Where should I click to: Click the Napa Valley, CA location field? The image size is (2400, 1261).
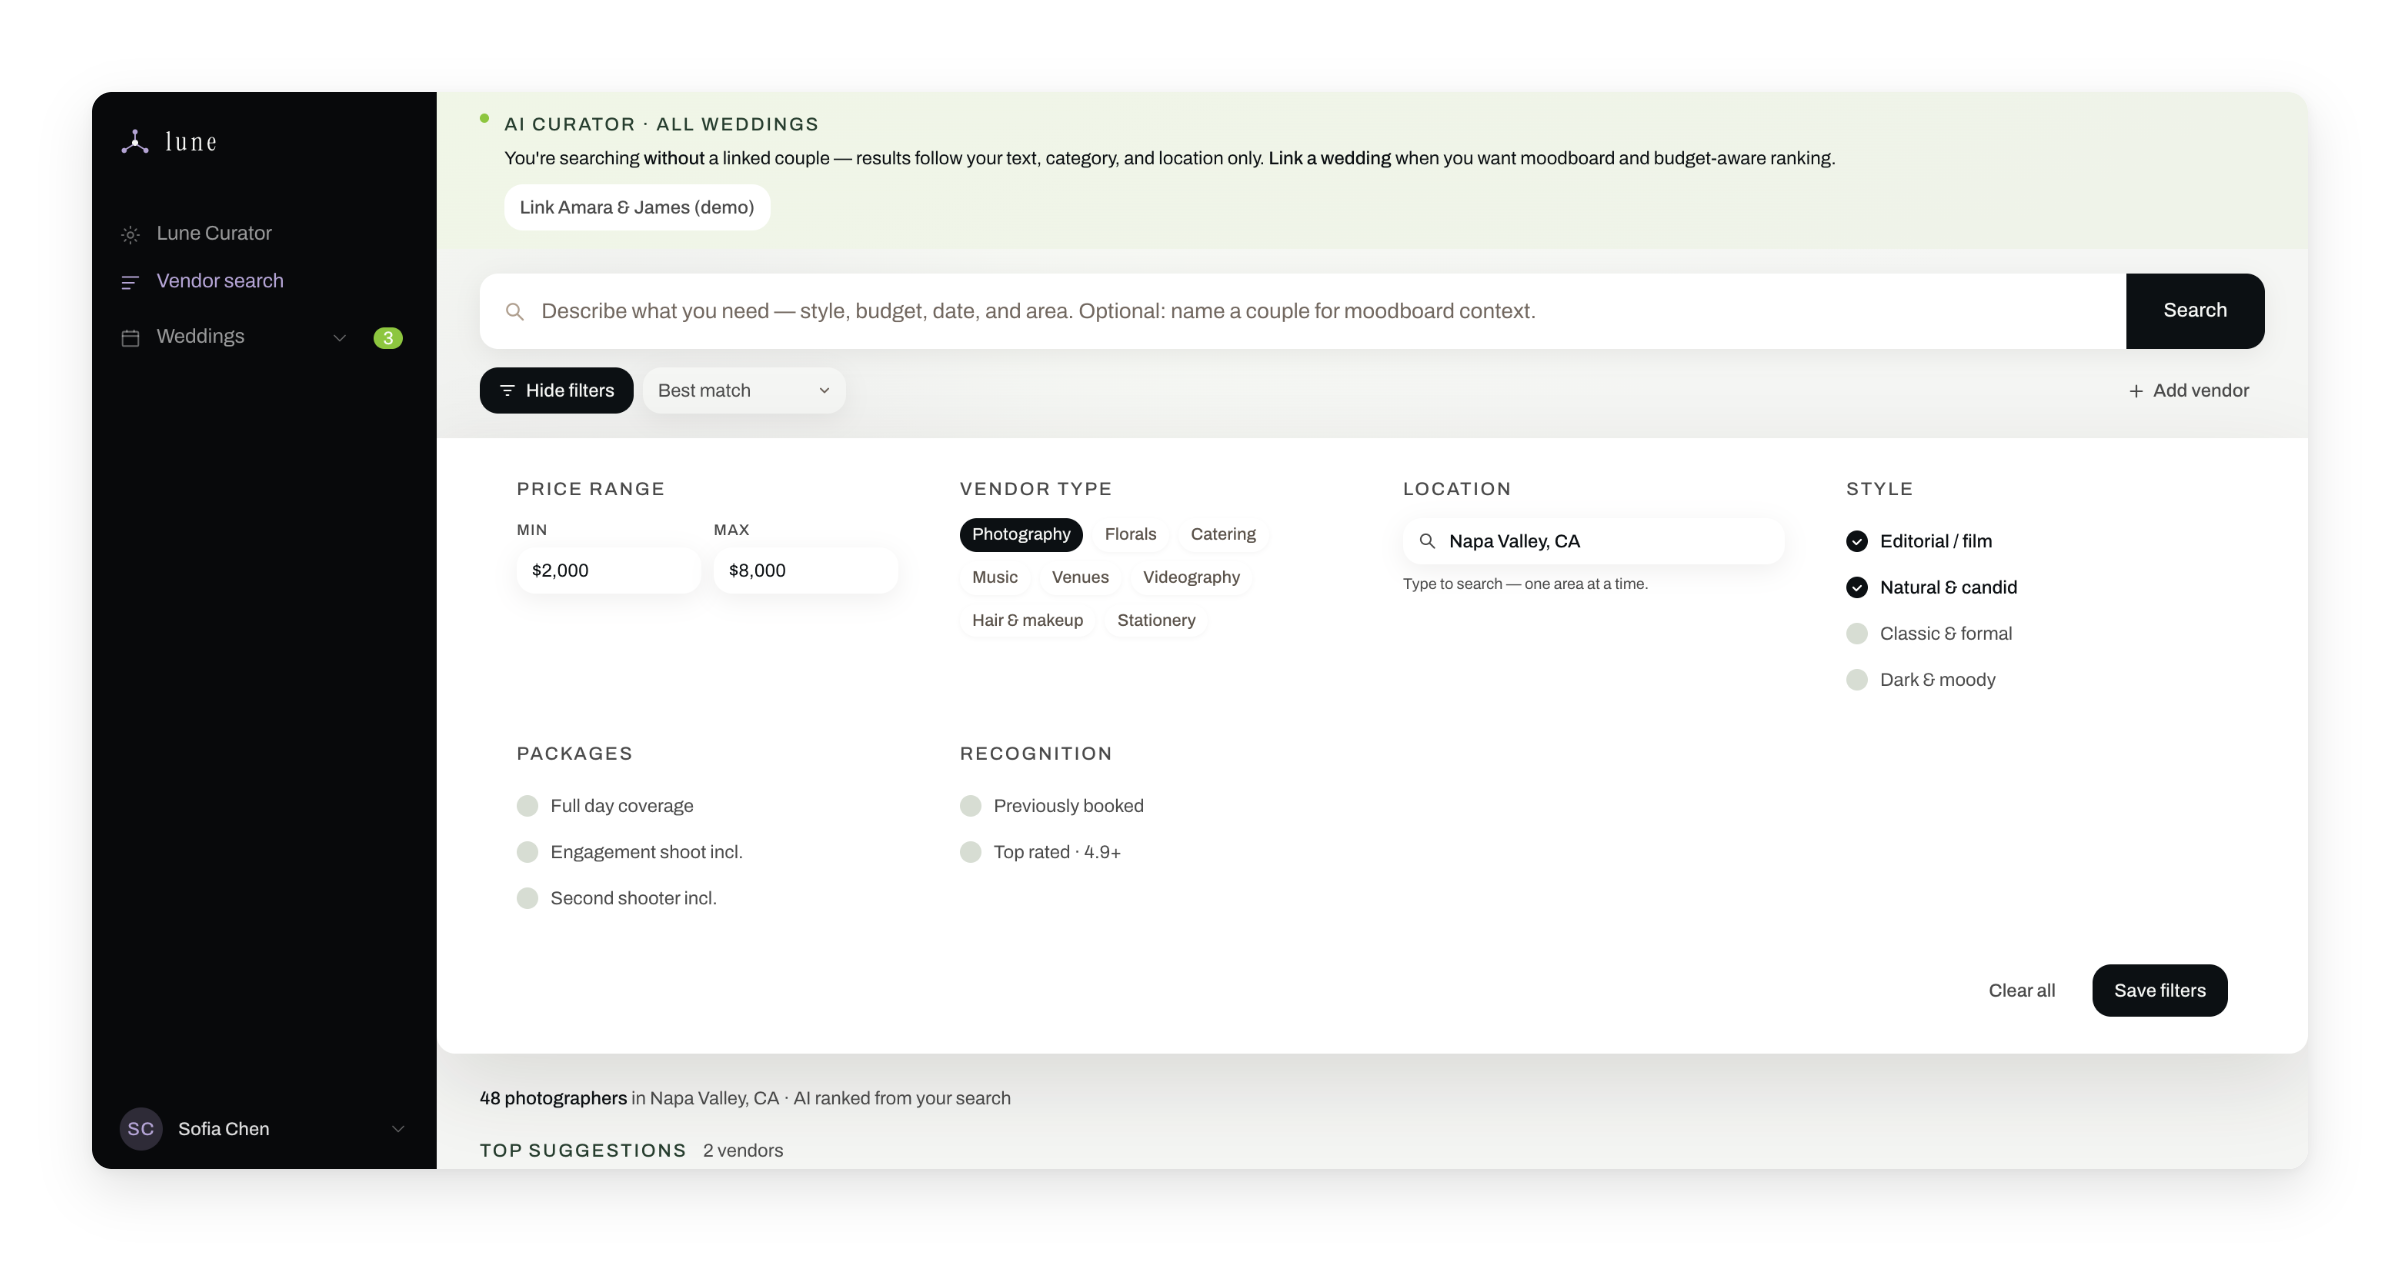click(x=1594, y=541)
